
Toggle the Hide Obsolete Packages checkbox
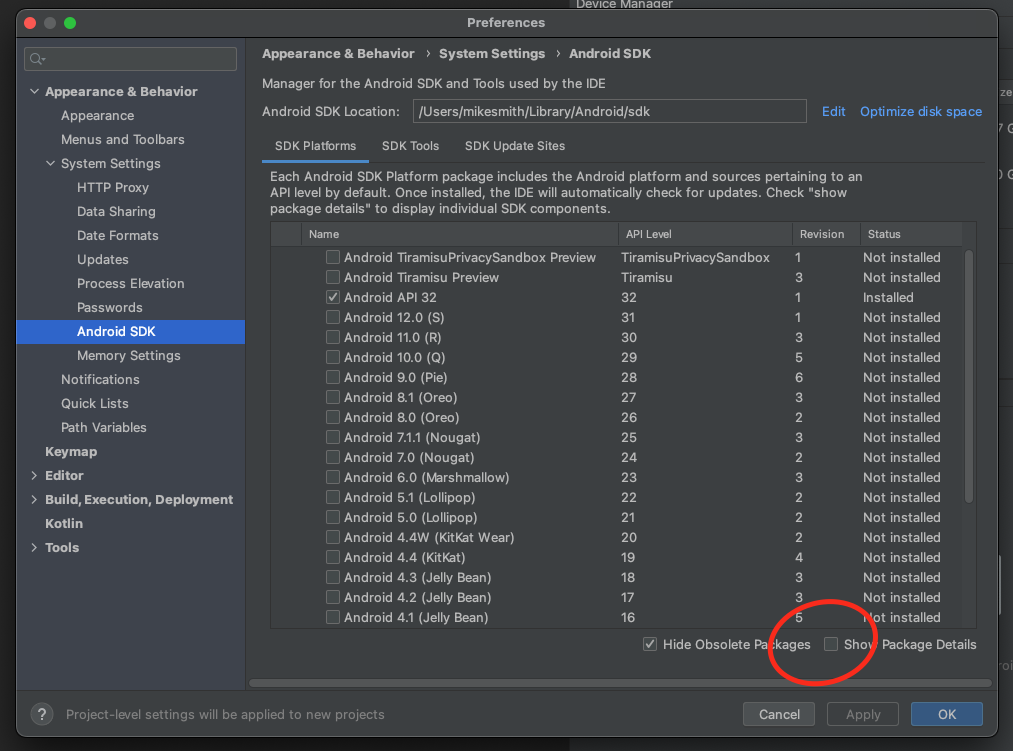pos(650,644)
